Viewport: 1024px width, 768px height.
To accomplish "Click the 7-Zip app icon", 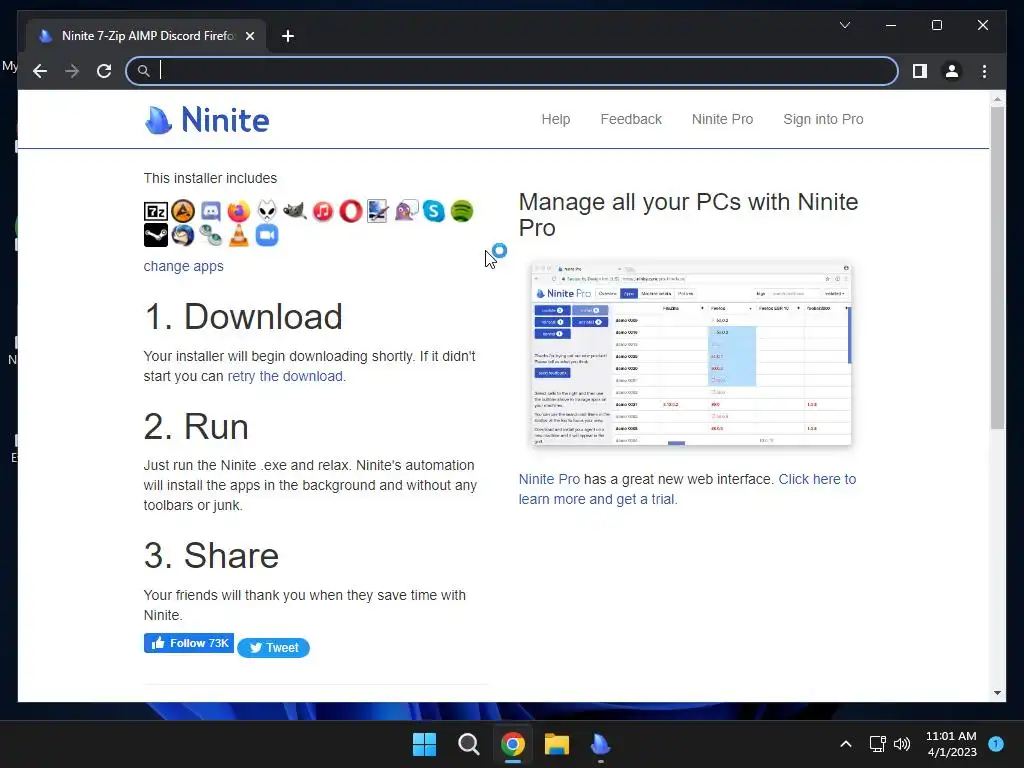I will 155,211.
